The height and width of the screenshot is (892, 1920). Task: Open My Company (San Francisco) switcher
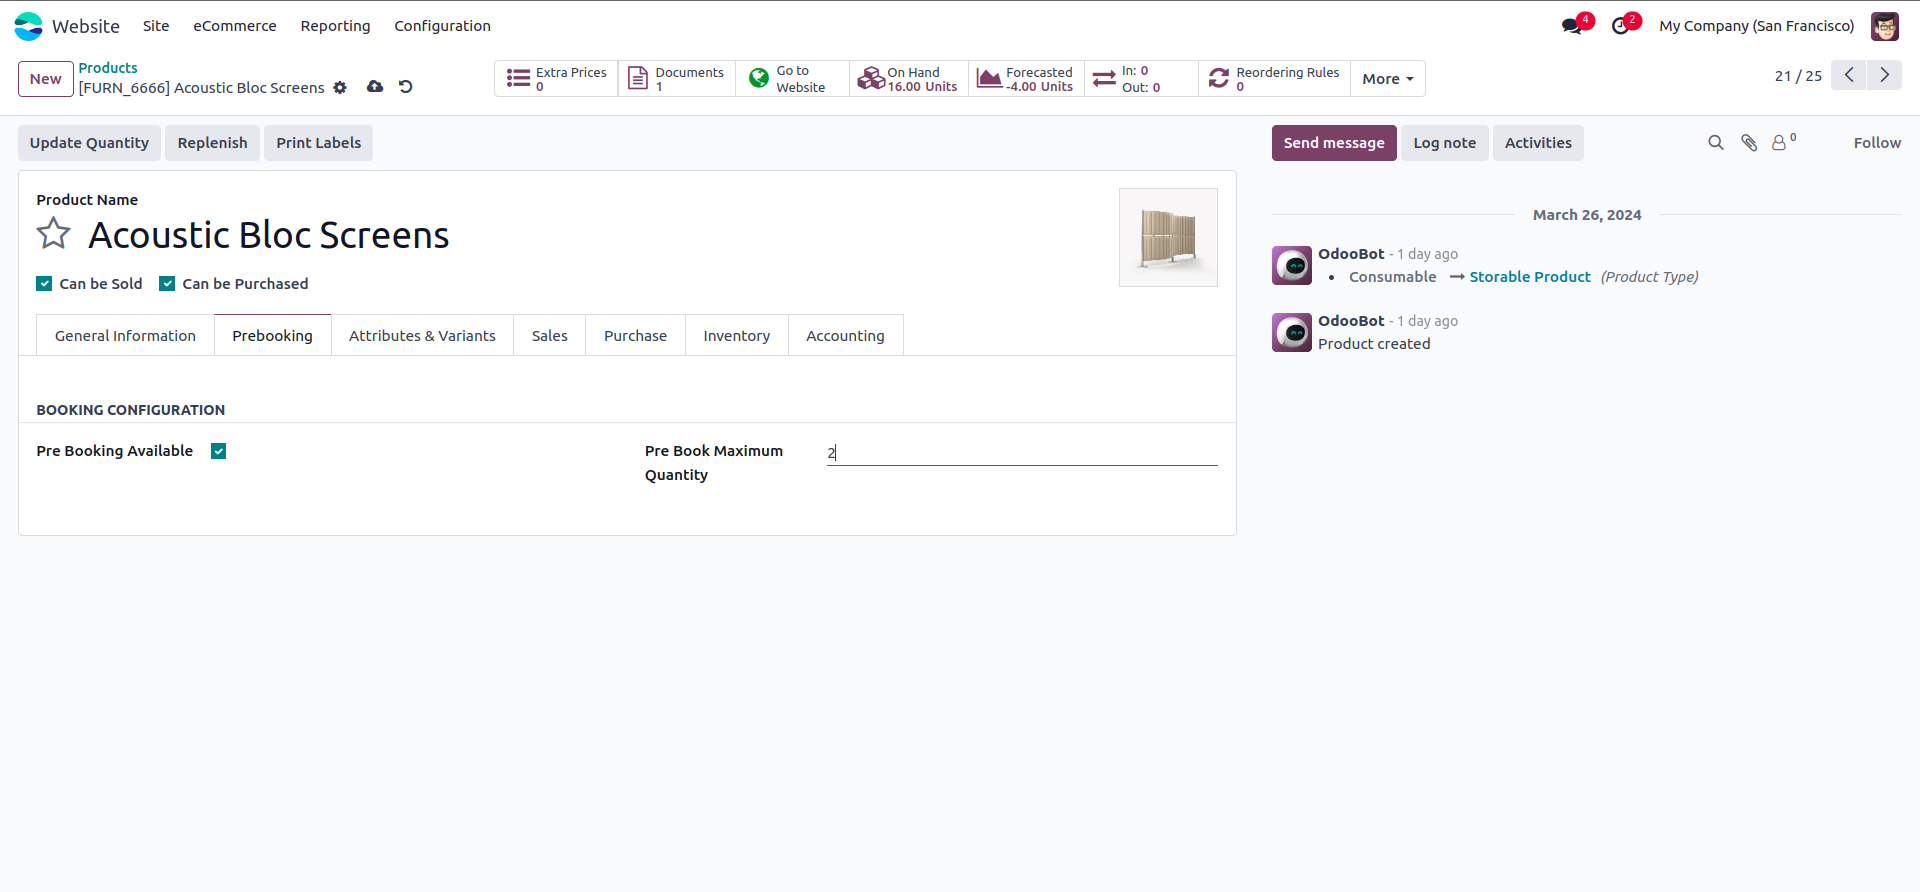coord(1756,26)
